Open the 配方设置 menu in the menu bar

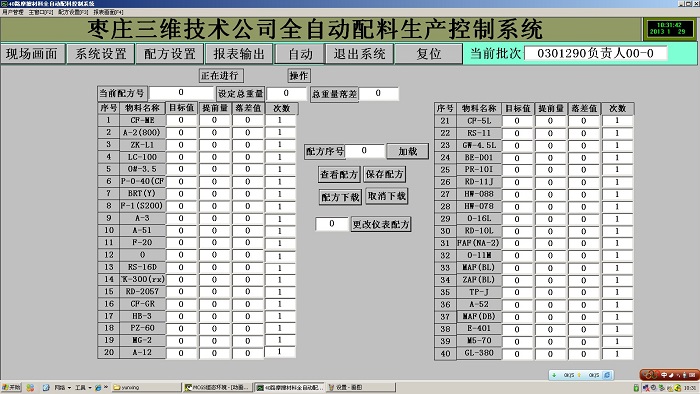[x=73, y=12]
